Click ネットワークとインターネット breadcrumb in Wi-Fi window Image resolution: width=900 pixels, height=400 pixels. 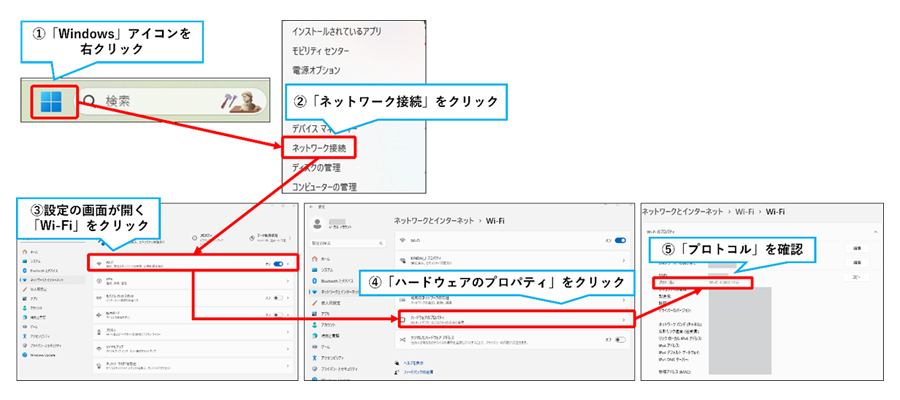[x=434, y=221]
